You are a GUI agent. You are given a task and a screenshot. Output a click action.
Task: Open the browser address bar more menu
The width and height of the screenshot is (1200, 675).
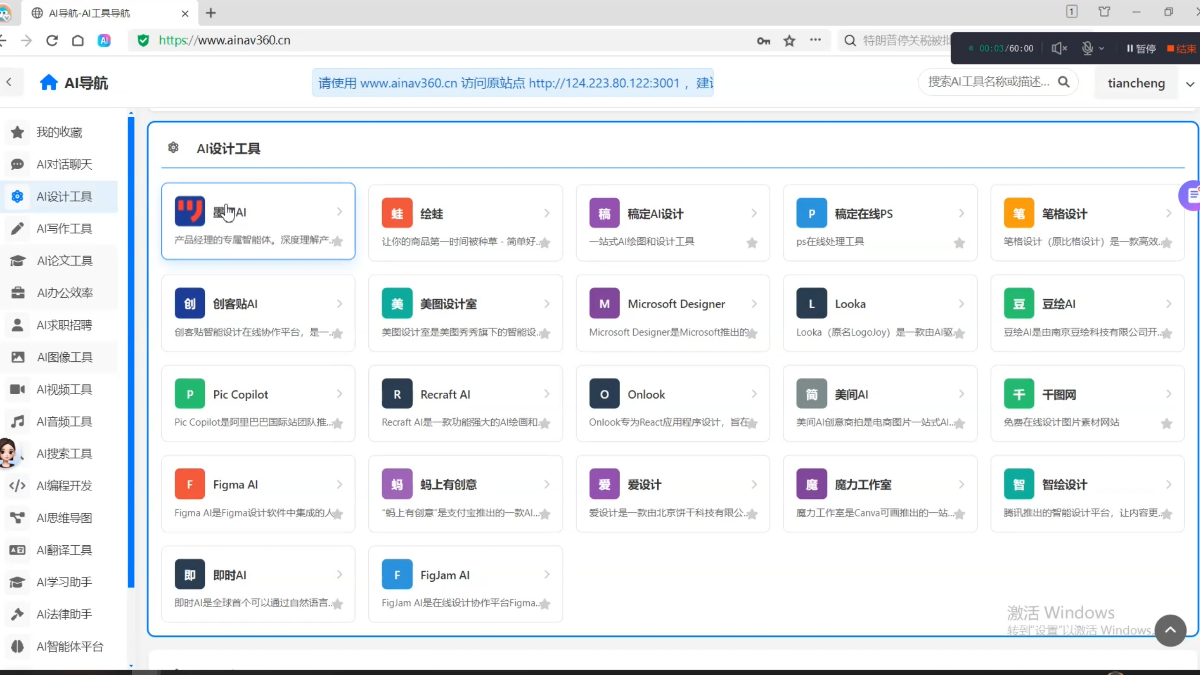click(x=815, y=41)
